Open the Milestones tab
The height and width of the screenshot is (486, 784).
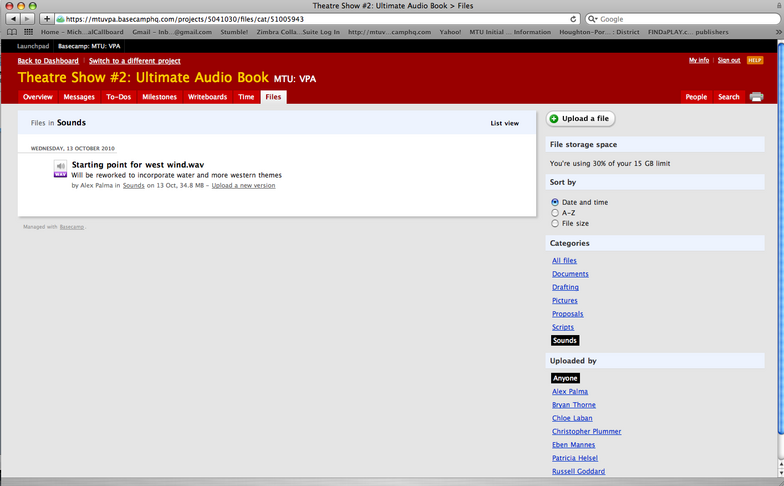(x=159, y=97)
